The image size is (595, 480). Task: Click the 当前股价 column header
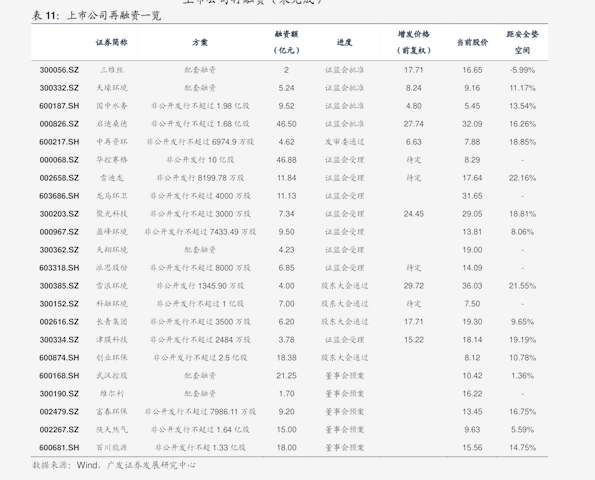click(x=472, y=42)
